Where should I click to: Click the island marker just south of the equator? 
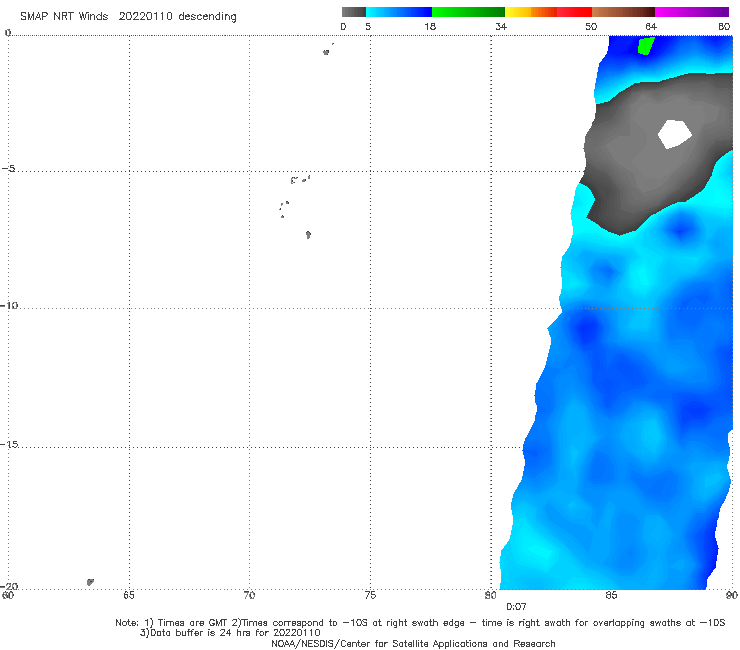(x=326, y=52)
